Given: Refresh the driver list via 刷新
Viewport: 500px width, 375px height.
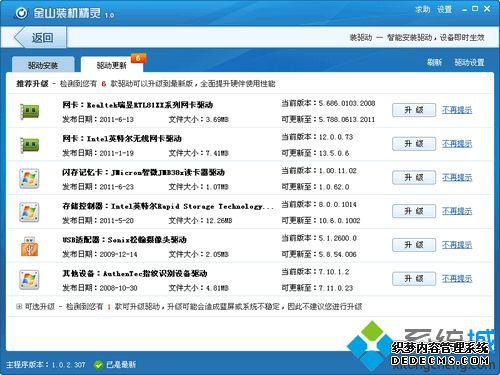Looking at the screenshot, I should click(434, 62).
